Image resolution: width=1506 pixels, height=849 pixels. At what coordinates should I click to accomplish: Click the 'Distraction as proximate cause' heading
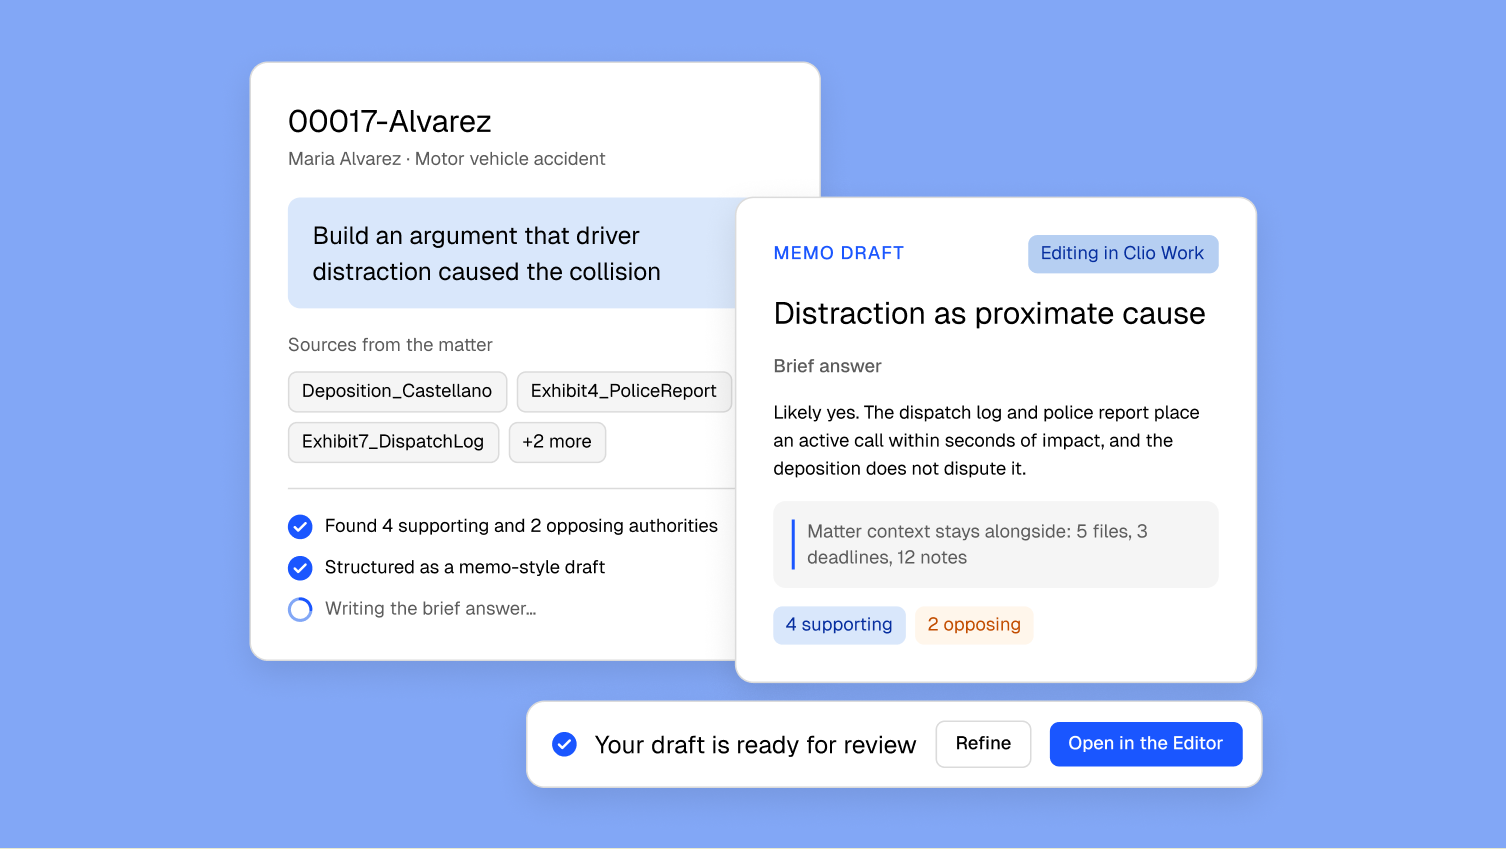(x=990, y=314)
